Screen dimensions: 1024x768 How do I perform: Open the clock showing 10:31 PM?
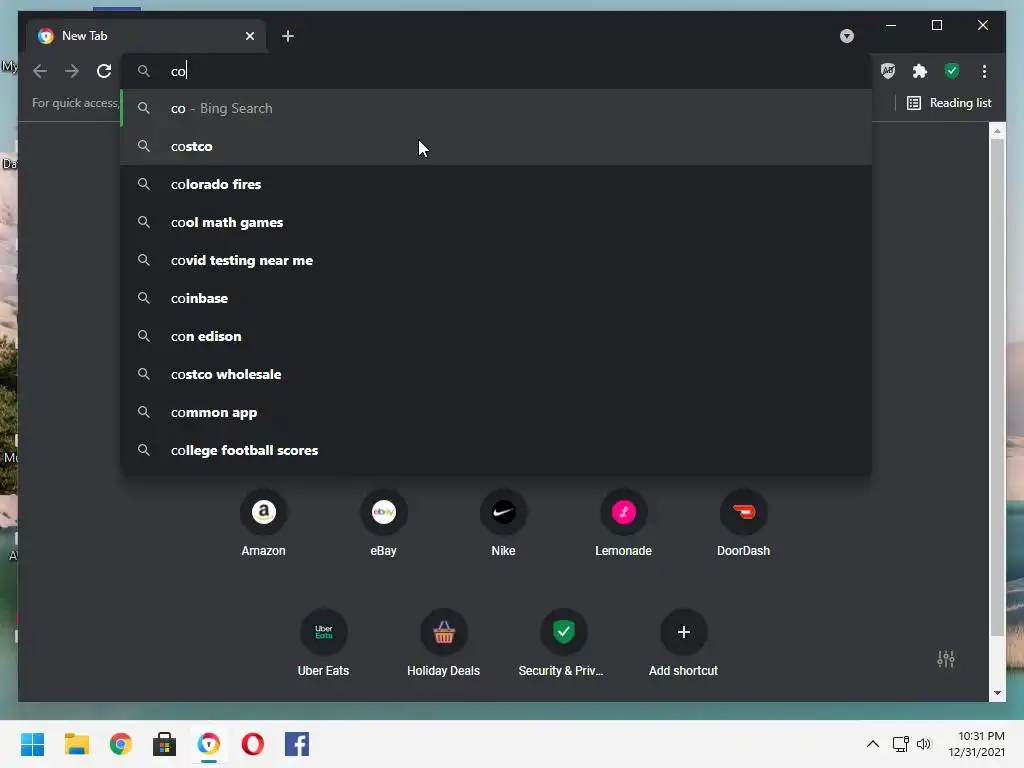(976, 744)
